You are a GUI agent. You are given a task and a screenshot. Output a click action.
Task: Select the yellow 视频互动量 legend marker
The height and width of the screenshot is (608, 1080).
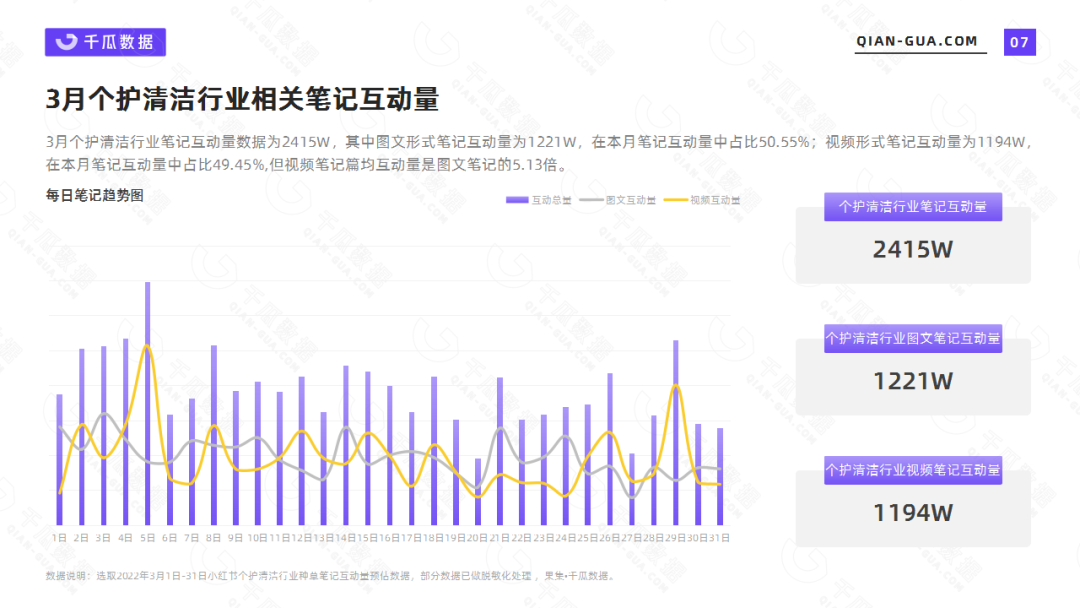coord(677,200)
